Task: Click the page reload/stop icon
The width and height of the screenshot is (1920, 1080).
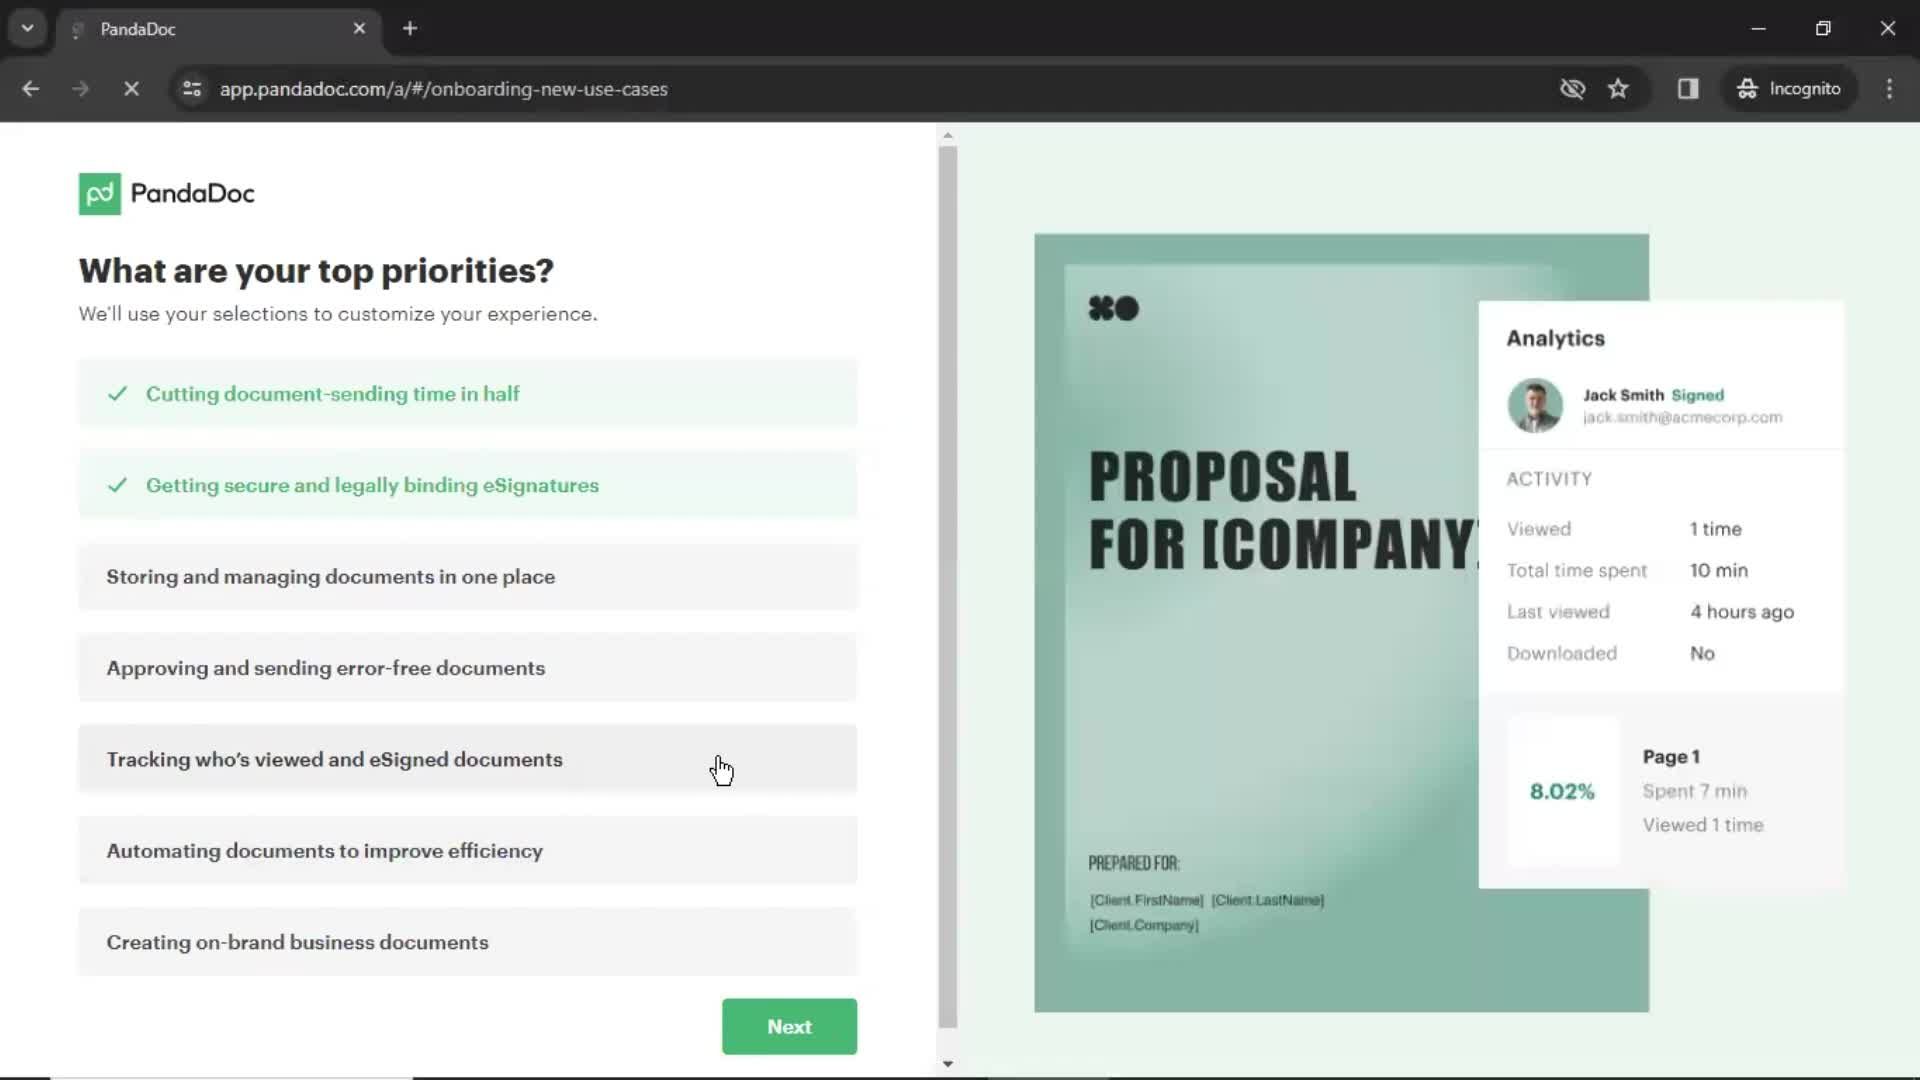Action: 129,88
